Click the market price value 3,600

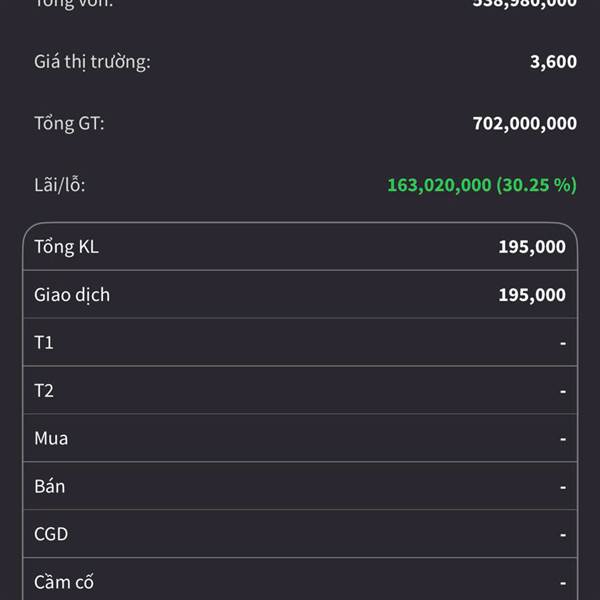pos(553,62)
